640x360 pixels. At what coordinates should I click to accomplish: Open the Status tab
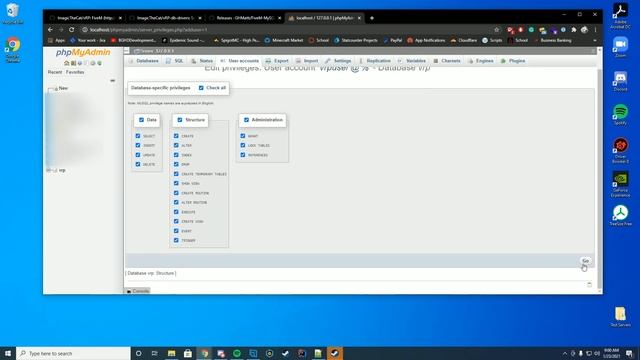tap(202, 61)
